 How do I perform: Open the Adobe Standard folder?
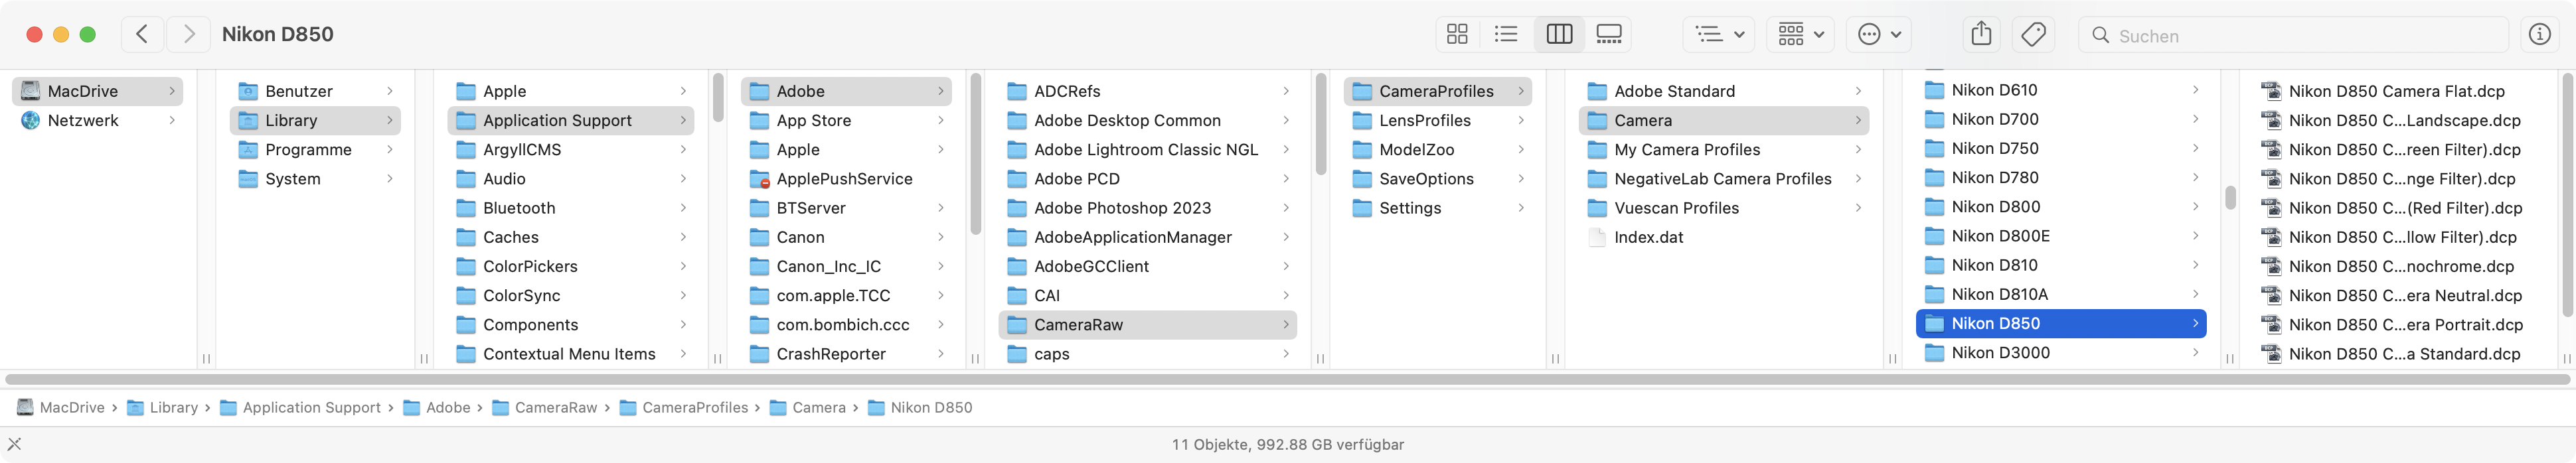[x=1723, y=91]
